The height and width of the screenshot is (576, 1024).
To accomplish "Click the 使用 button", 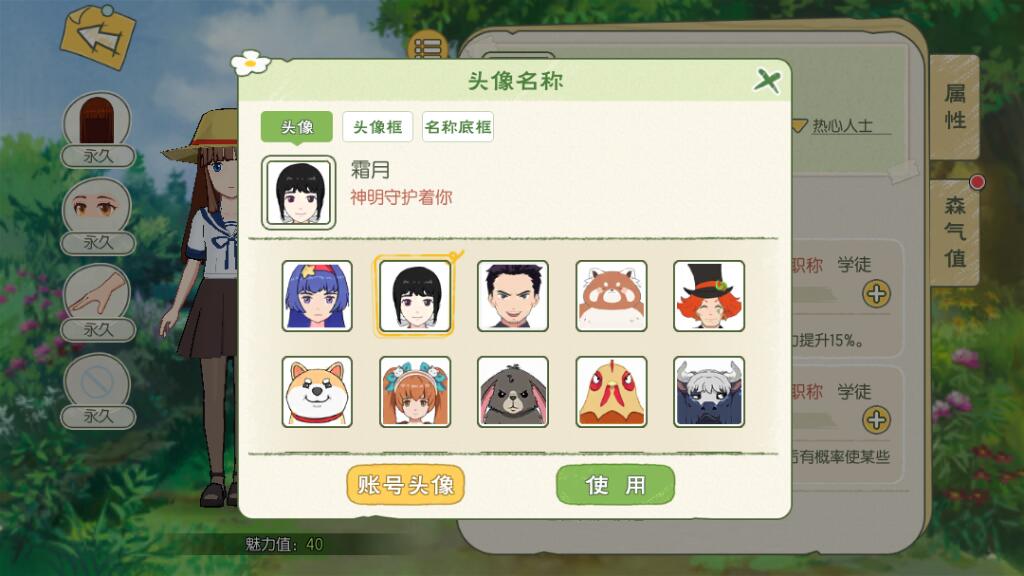I will [615, 485].
